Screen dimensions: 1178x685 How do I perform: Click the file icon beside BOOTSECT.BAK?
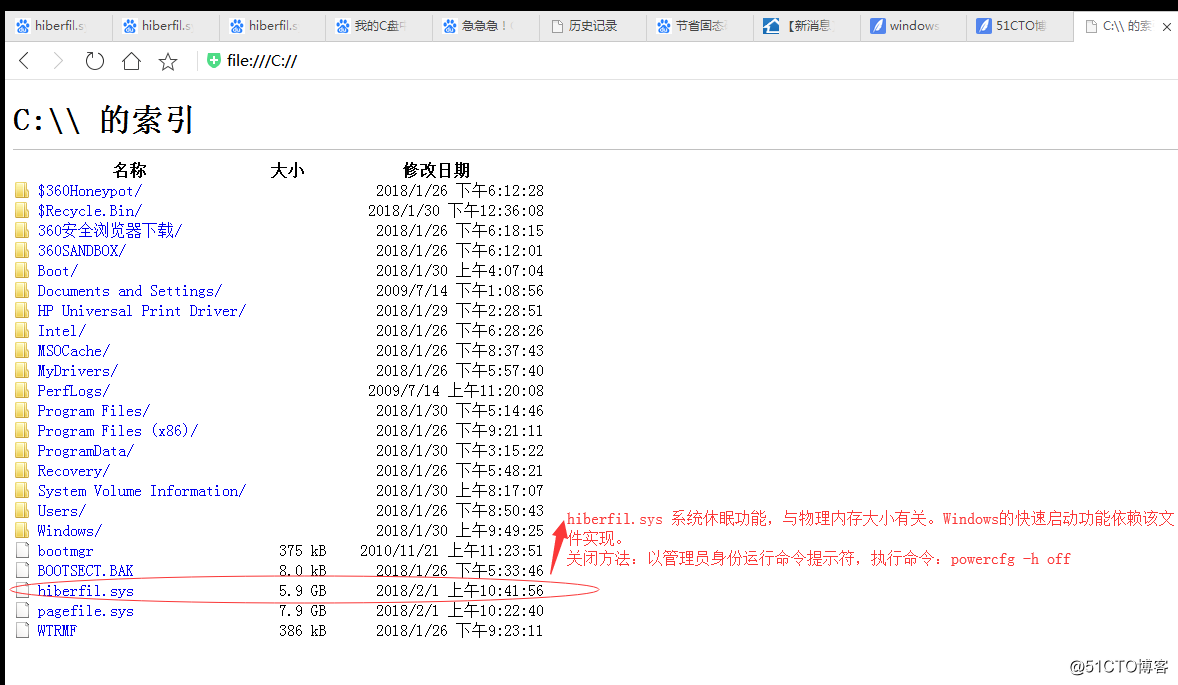[x=23, y=570]
